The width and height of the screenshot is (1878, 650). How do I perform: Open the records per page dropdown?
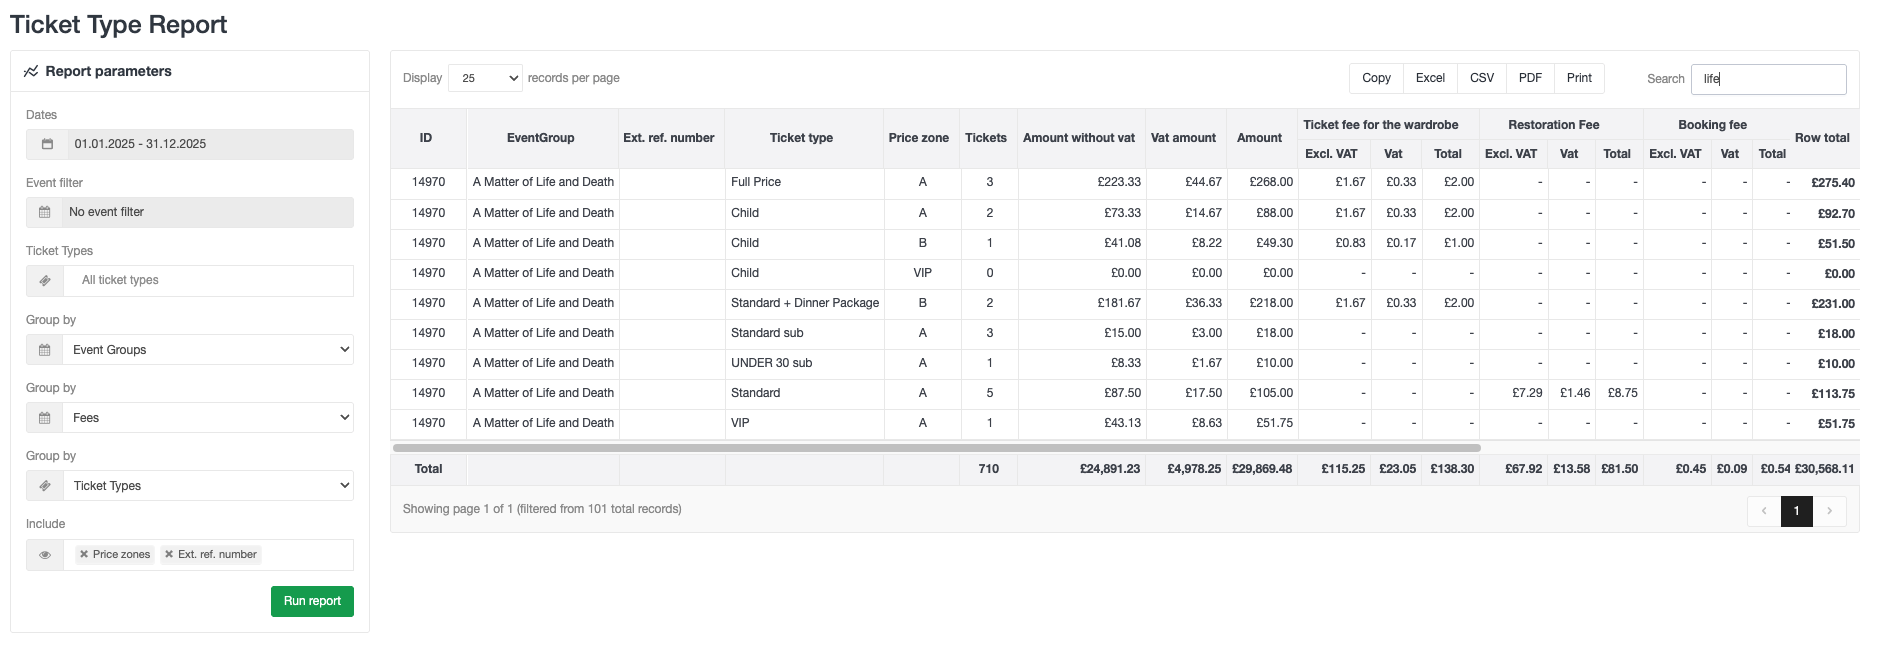486,78
